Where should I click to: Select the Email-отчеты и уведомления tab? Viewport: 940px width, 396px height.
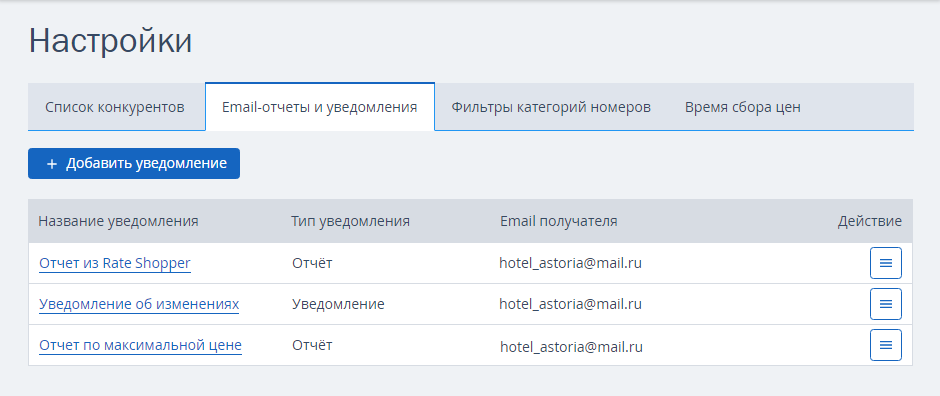[x=320, y=108]
